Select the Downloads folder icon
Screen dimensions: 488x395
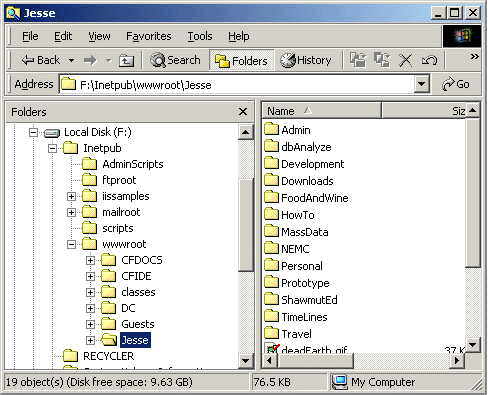pos(271,180)
